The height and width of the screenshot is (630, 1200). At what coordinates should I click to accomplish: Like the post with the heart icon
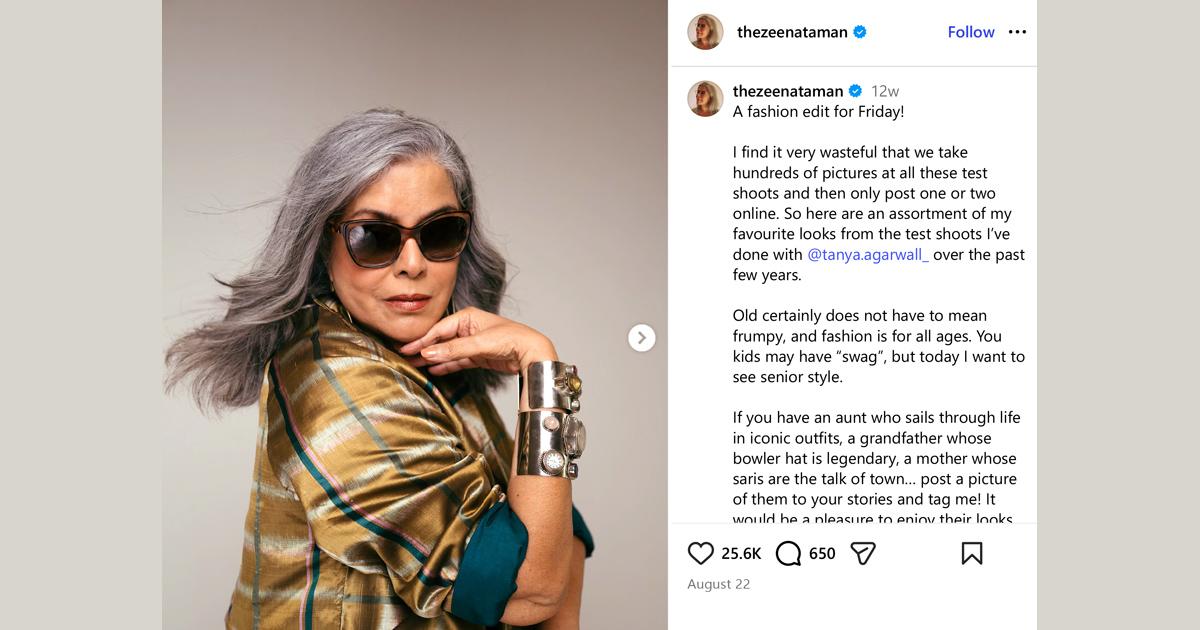click(701, 553)
